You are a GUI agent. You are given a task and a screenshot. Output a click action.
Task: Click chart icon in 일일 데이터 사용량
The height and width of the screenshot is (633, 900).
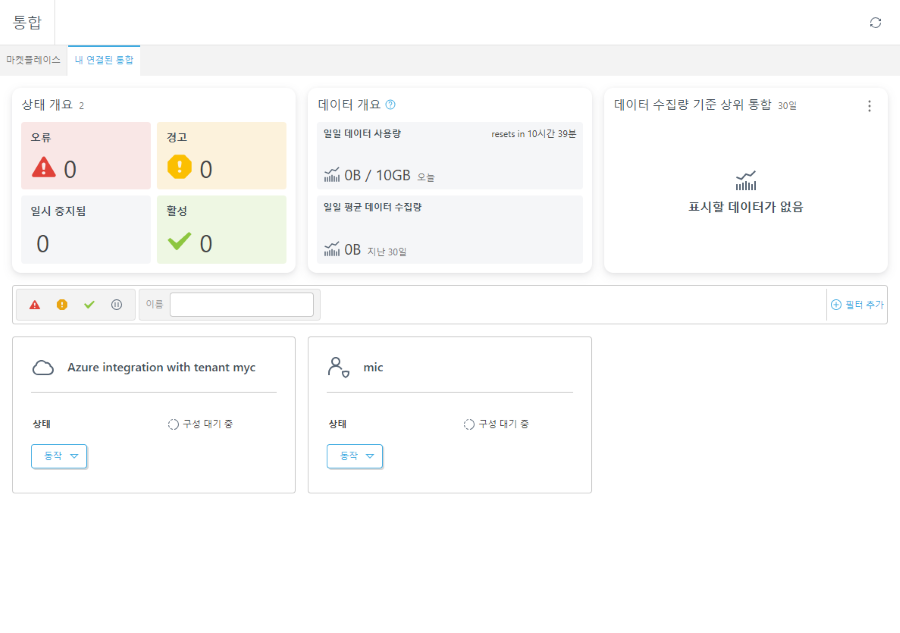[x=332, y=175]
